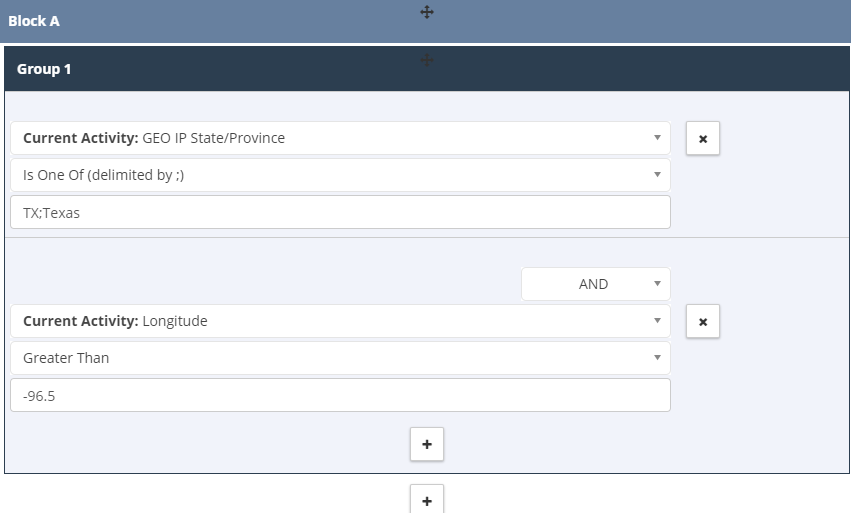Viewport: 851px width, 513px height.
Task: Add a new condition inside Group 1
Action: (x=427, y=444)
